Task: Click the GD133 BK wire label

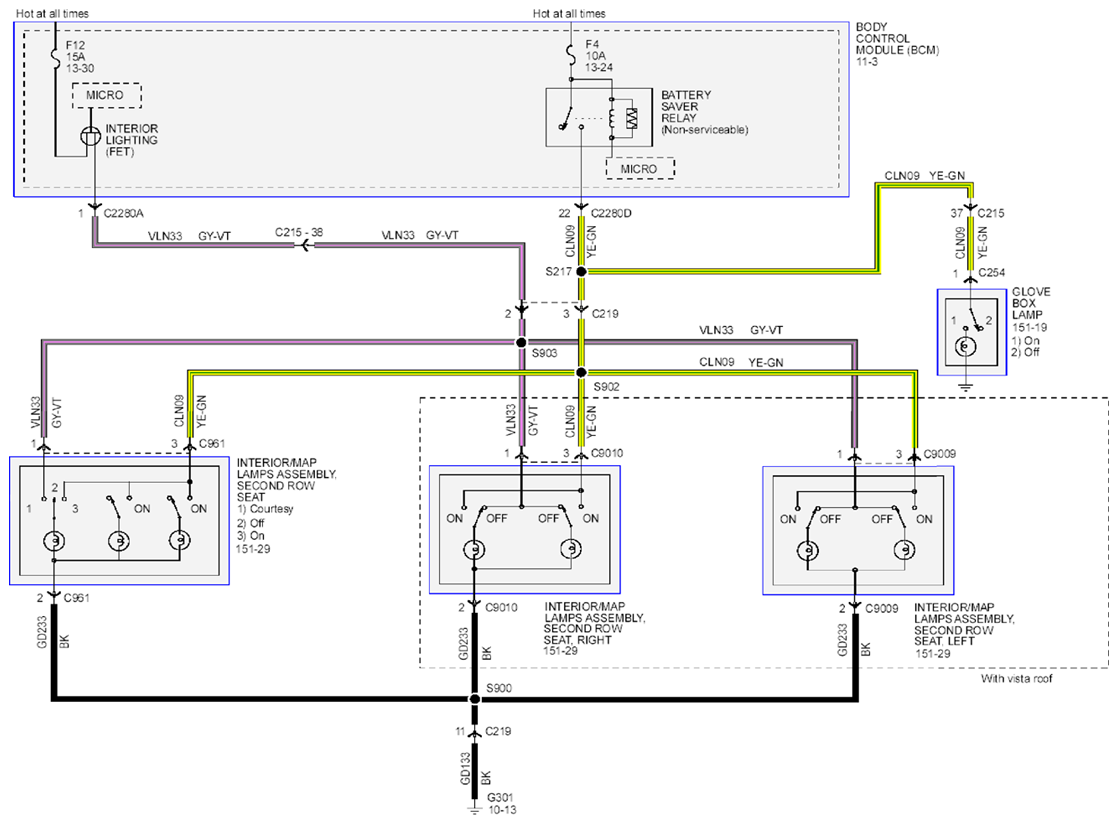Action: [476, 769]
